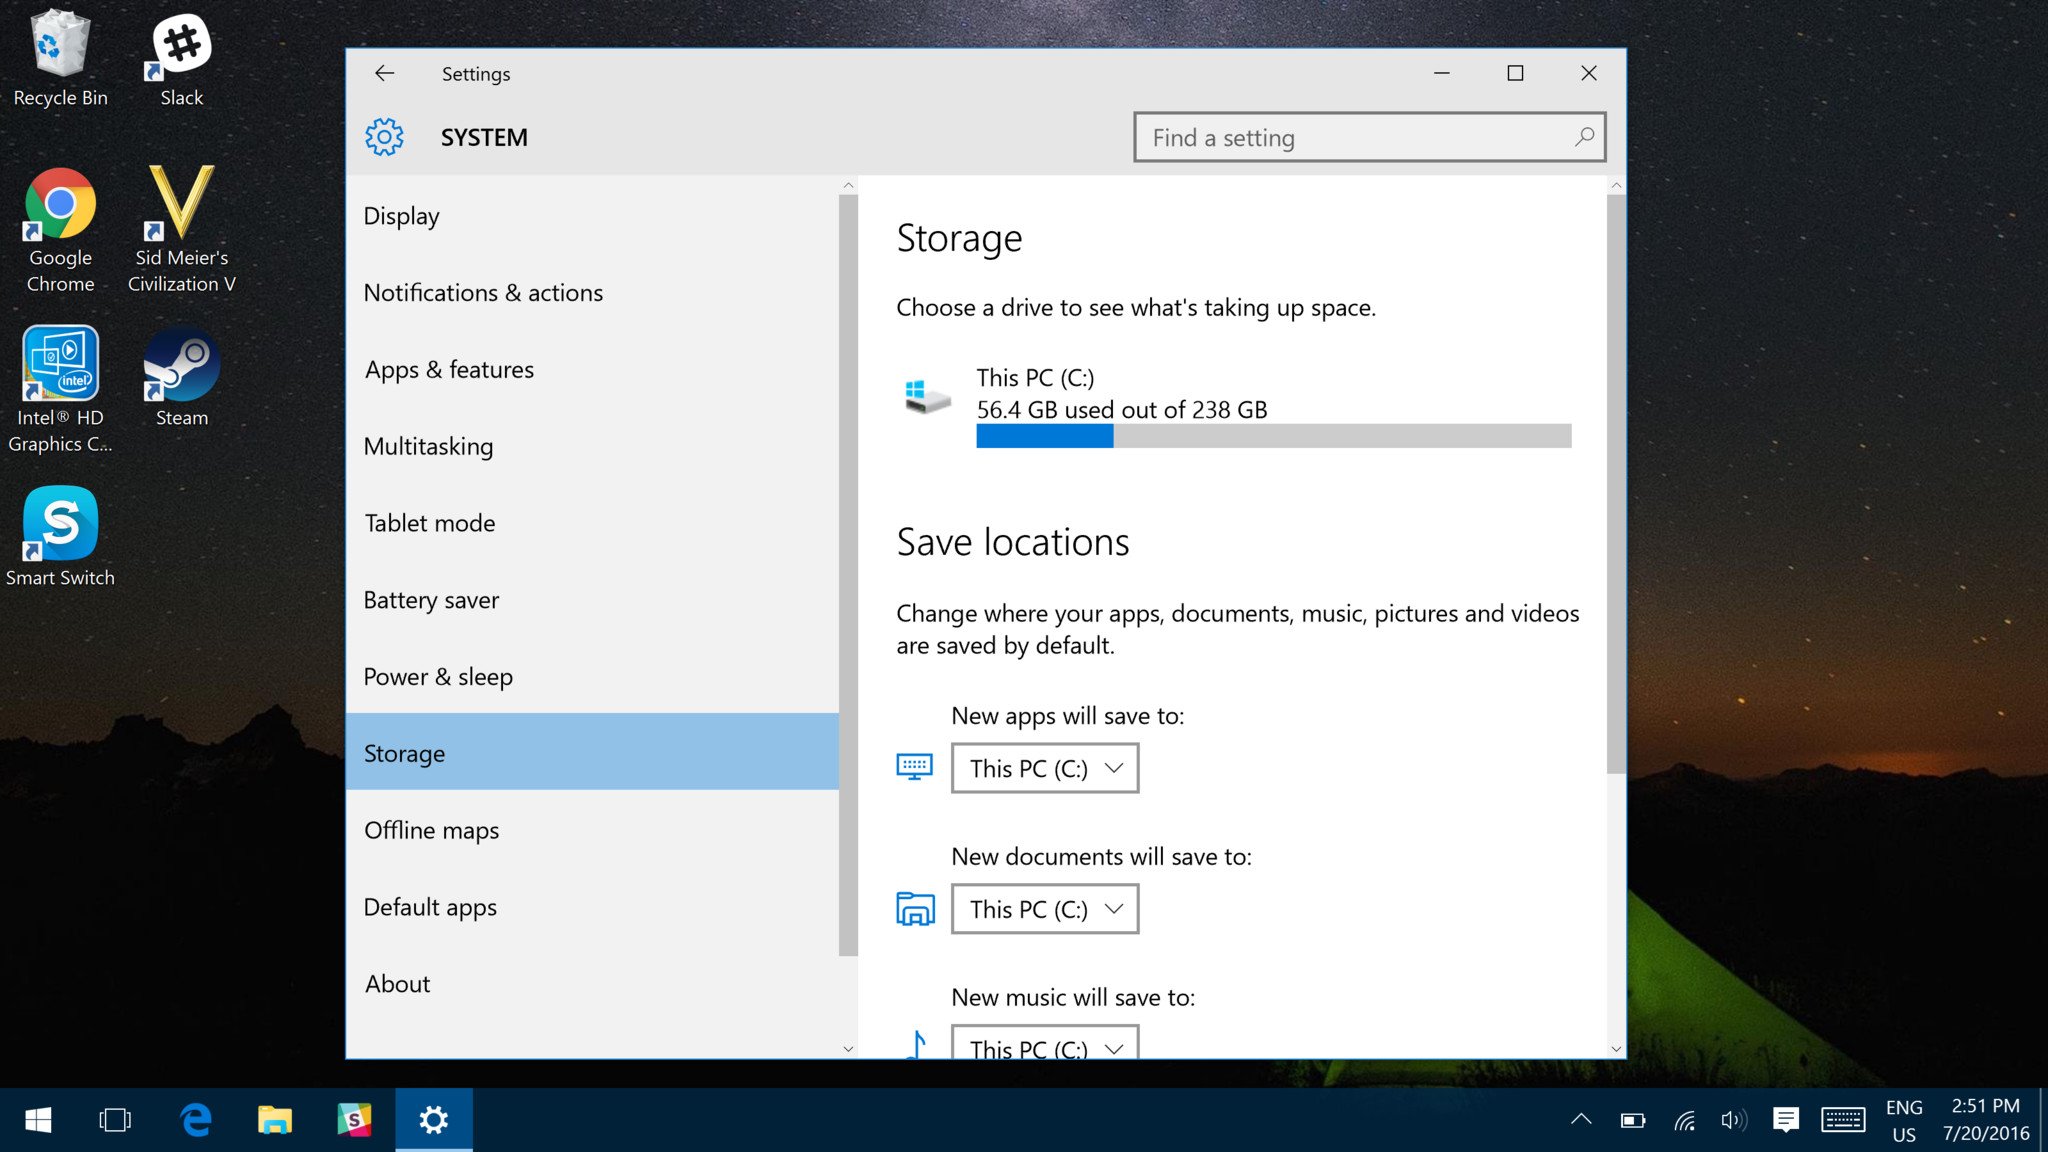
Task: Click the search magnifier in Find a setting
Action: (x=1584, y=137)
